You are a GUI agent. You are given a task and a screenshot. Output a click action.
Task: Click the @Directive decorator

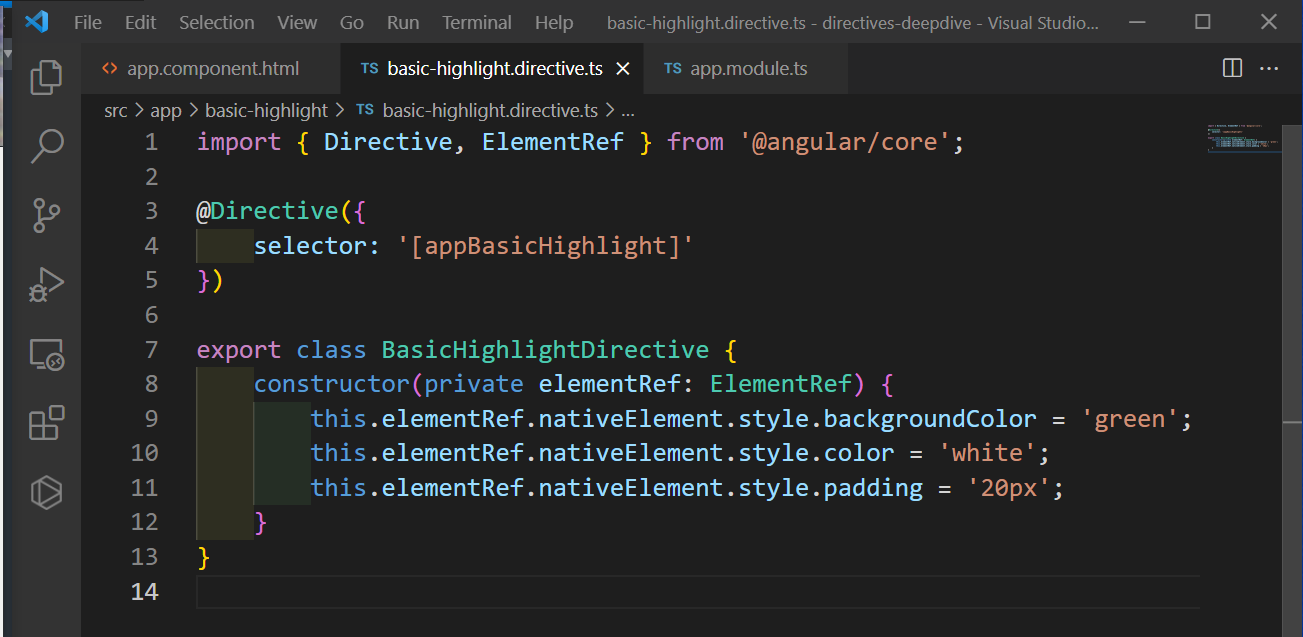(268, 211)
